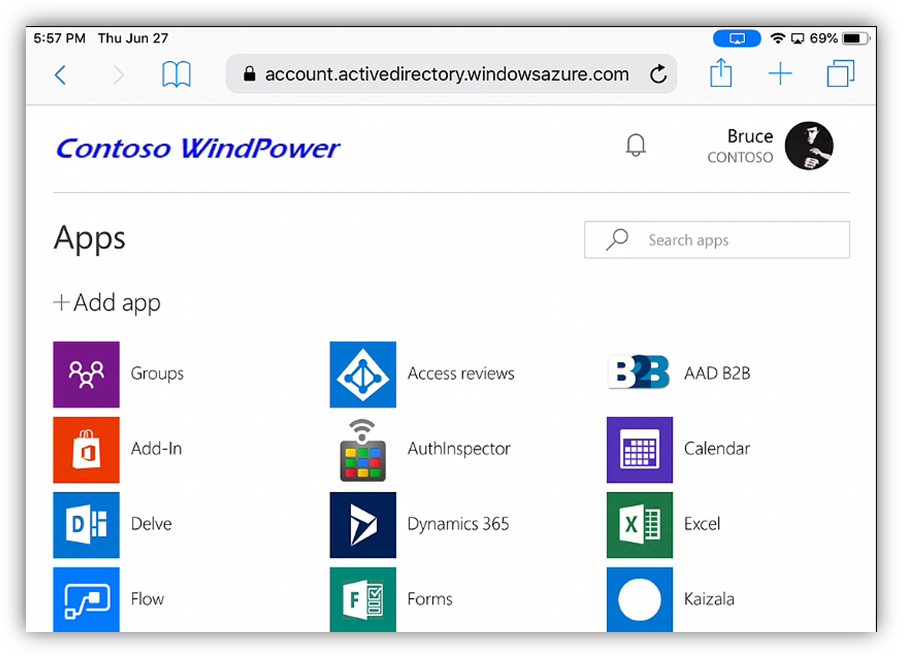Click the Bruce CONTOSO account name
Screen dimensions: 903x657
(x=740, y=146)
